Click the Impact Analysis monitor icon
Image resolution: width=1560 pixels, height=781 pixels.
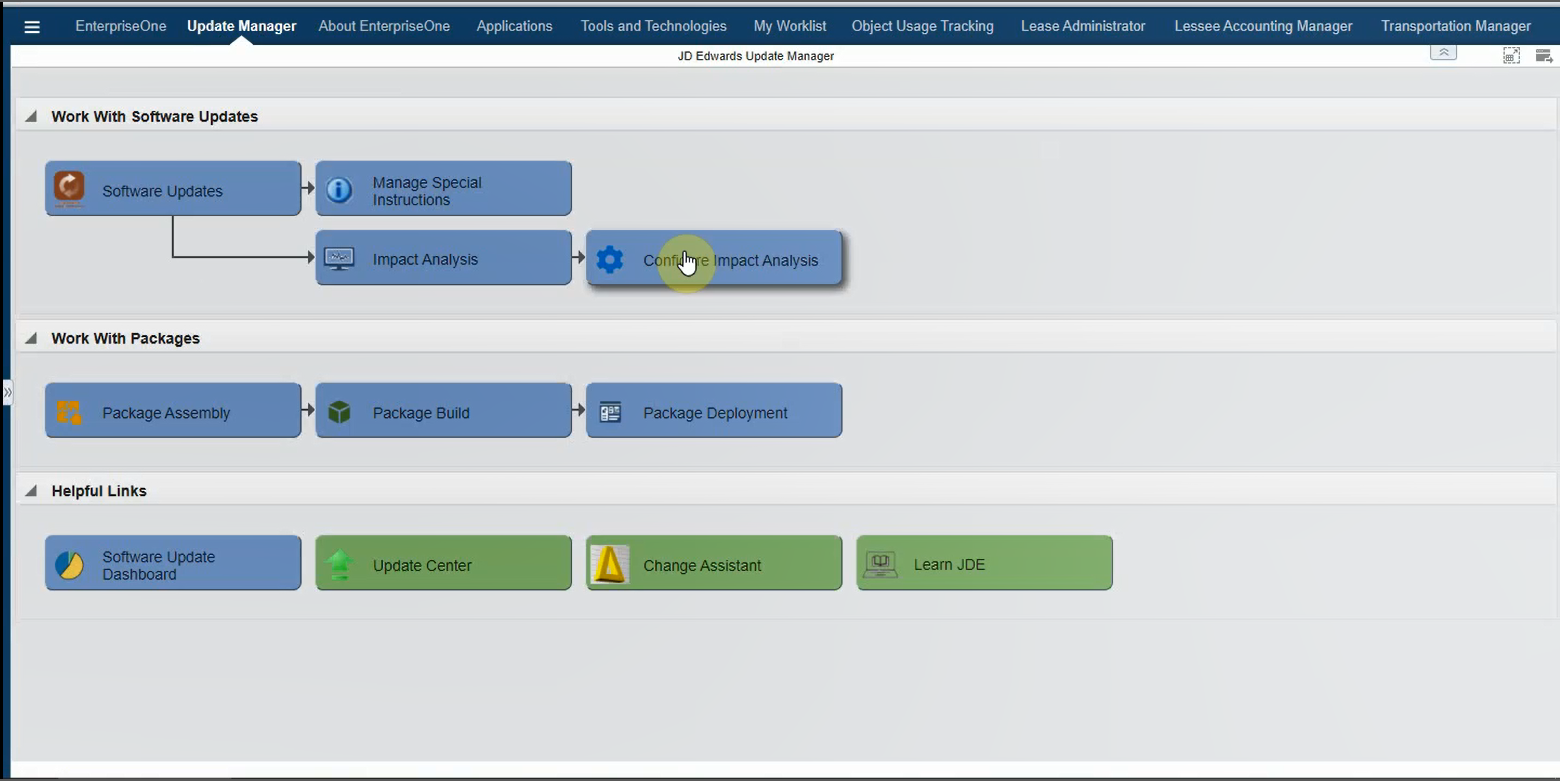coord(339,259)
